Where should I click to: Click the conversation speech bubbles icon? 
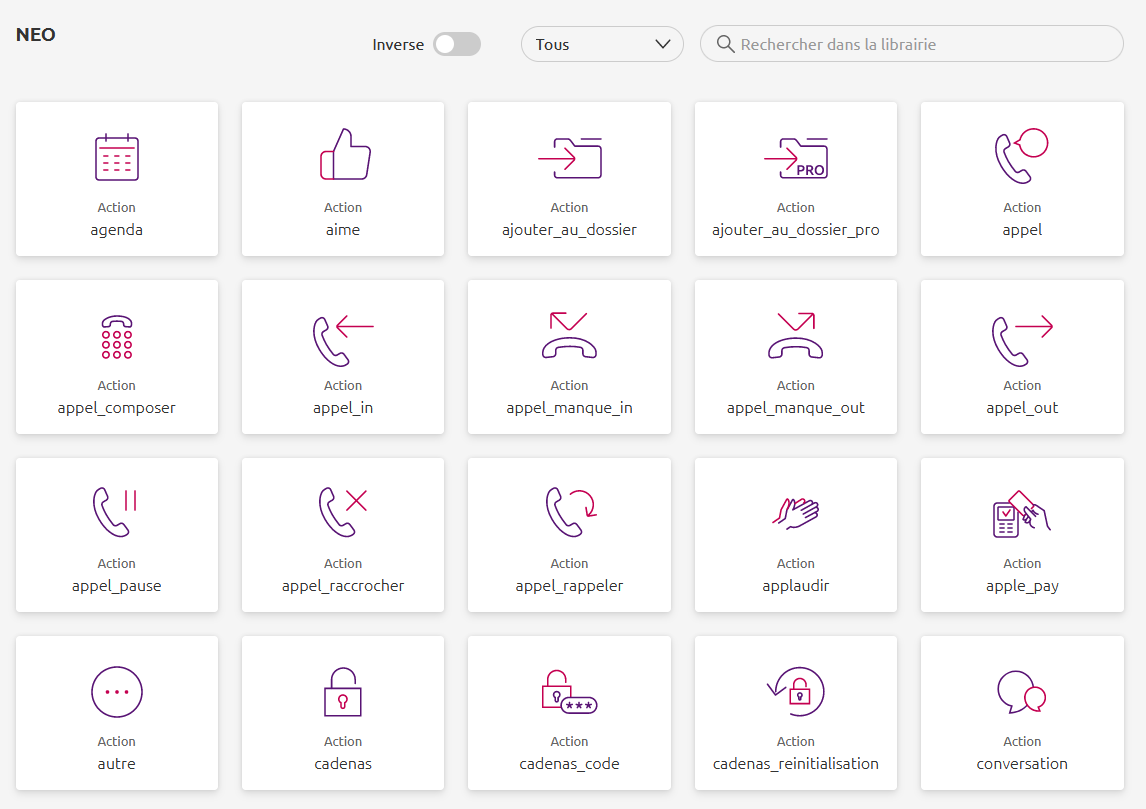(1022, 692)
